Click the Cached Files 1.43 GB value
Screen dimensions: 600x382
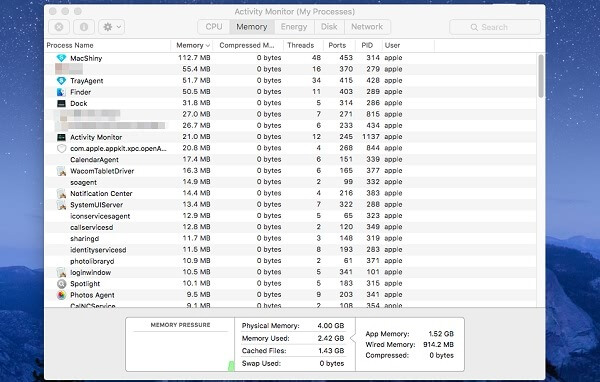point(331,351)
